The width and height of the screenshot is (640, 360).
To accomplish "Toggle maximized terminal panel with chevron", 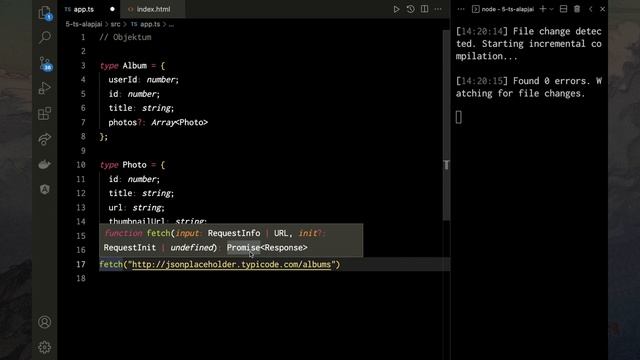I will (x=590, y=9).
